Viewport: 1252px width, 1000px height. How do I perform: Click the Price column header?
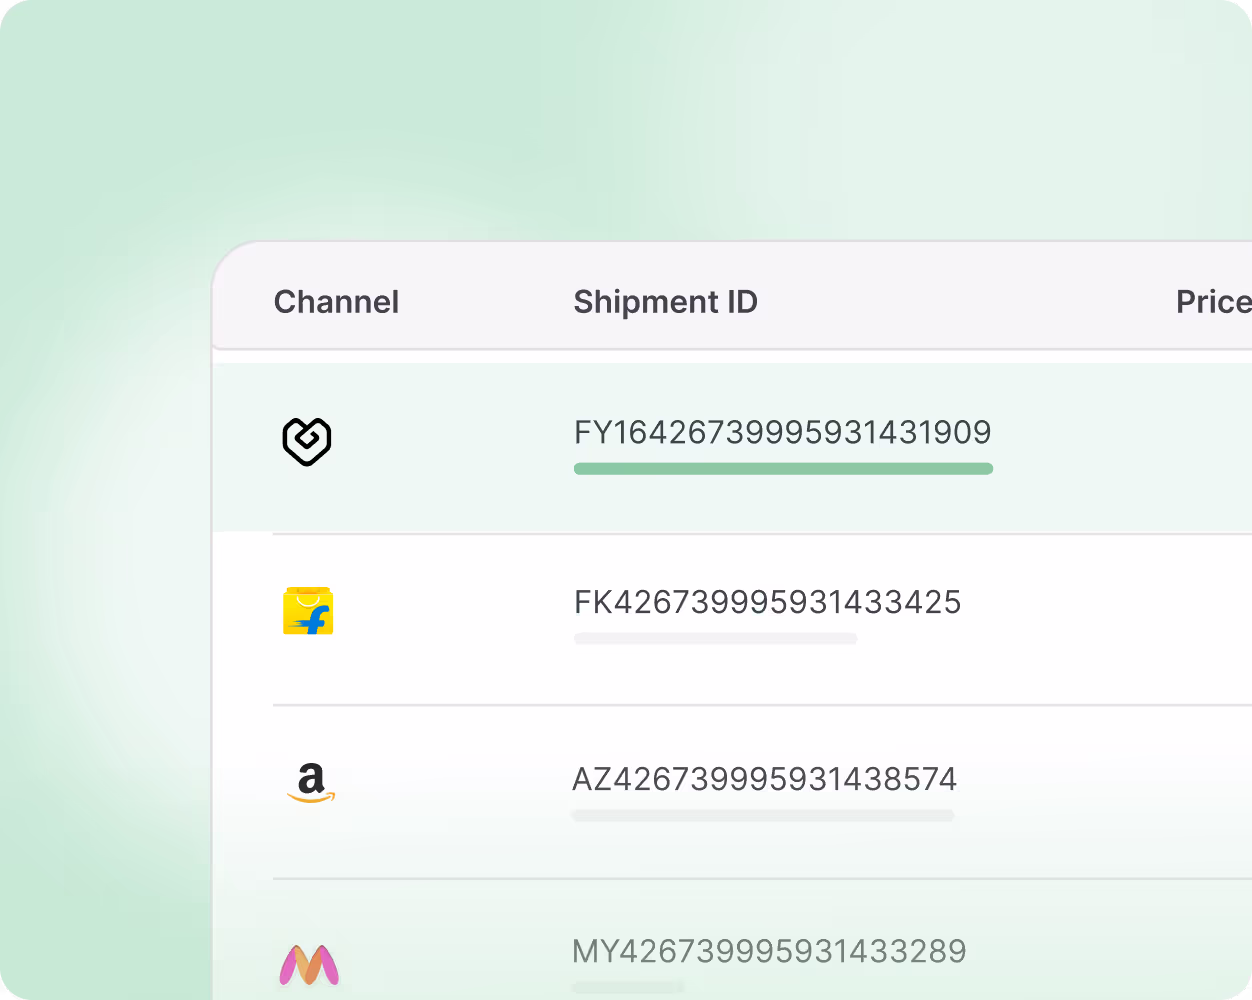point(1212,302)
